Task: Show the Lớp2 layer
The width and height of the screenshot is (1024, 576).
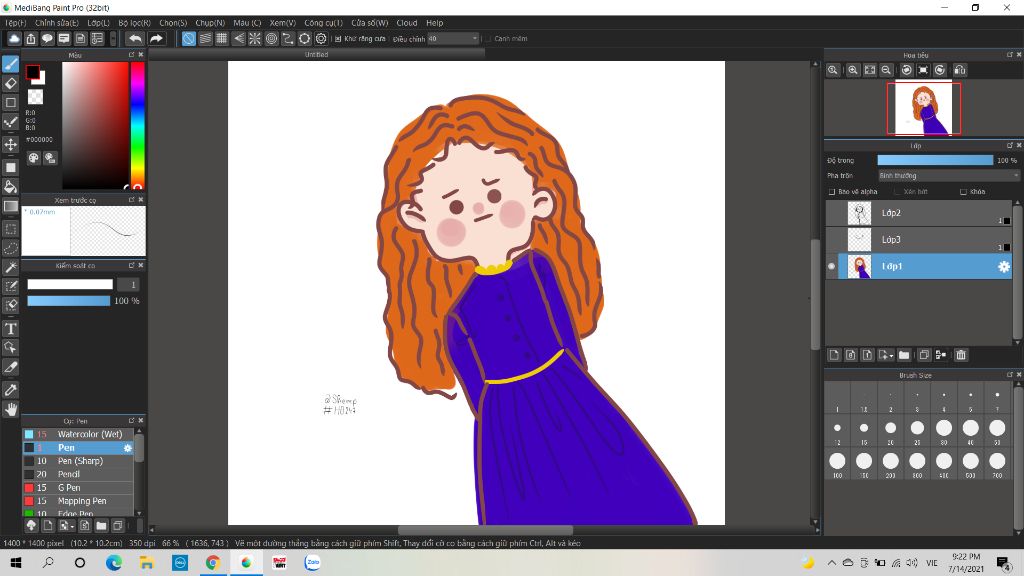Action: [831, 213]
